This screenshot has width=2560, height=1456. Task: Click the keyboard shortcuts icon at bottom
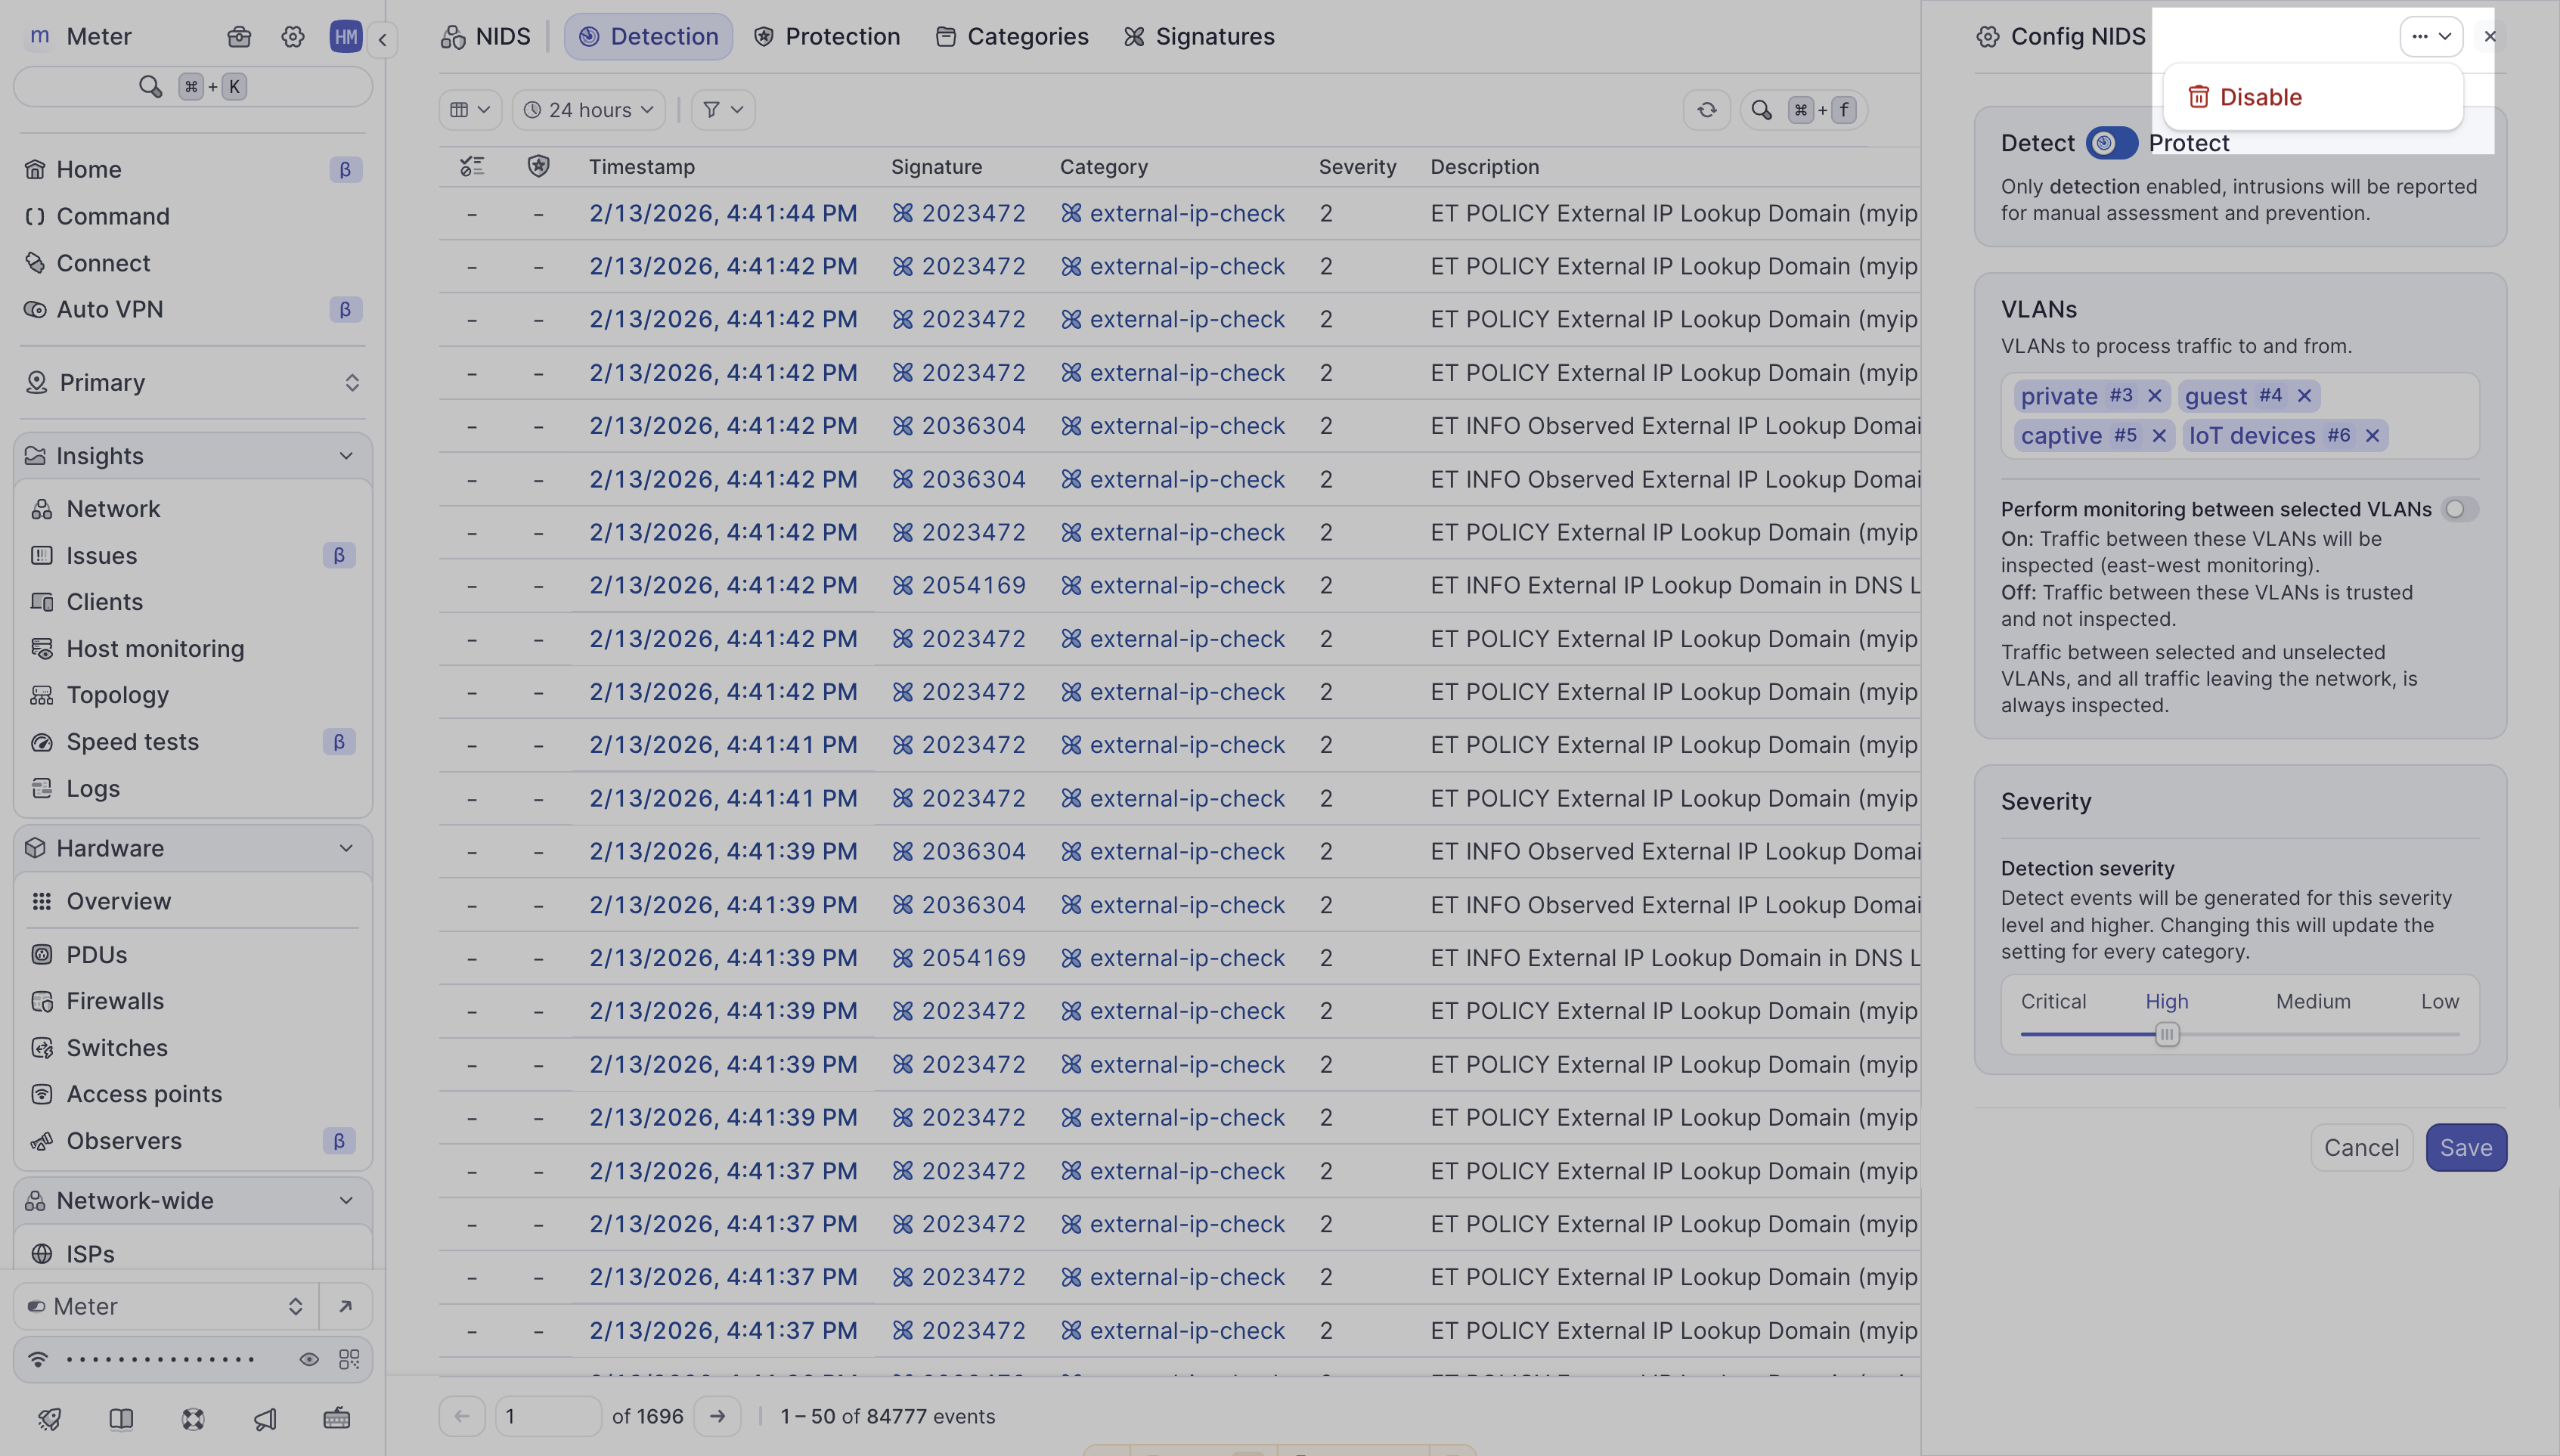pyautogui.click(x=337, y=1418)
